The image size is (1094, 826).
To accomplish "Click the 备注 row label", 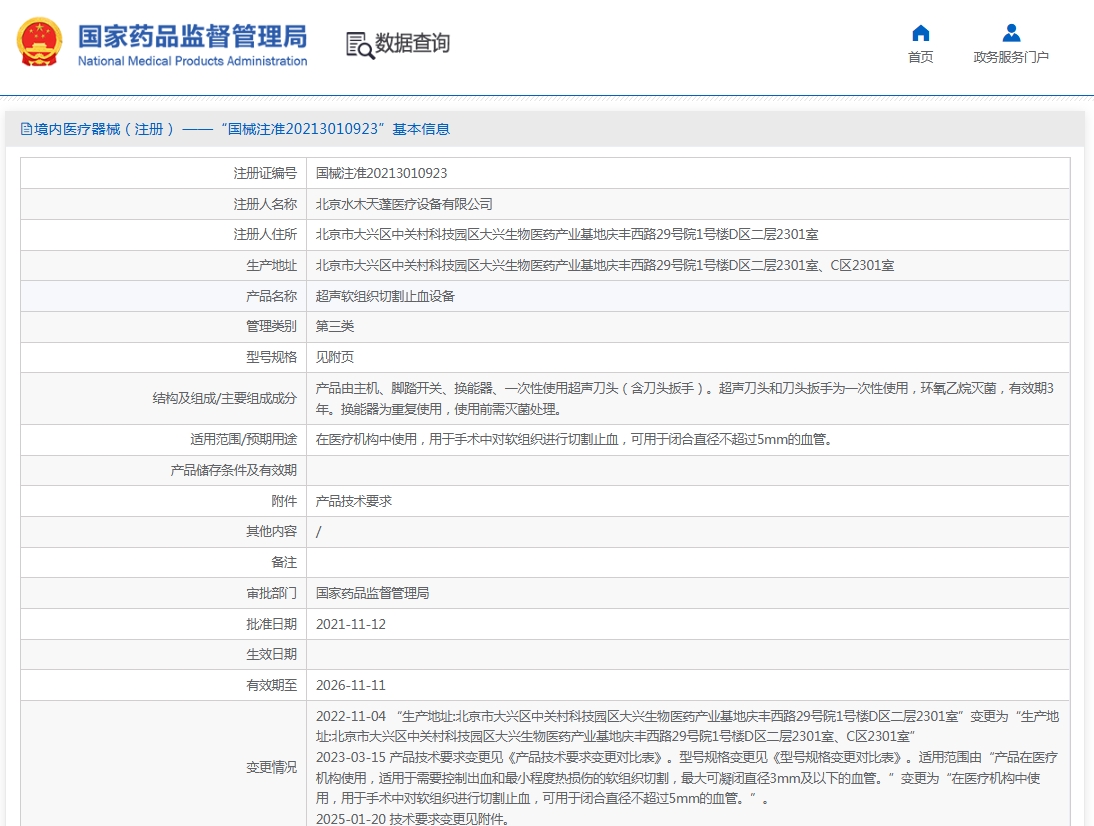I will [284, 562].
